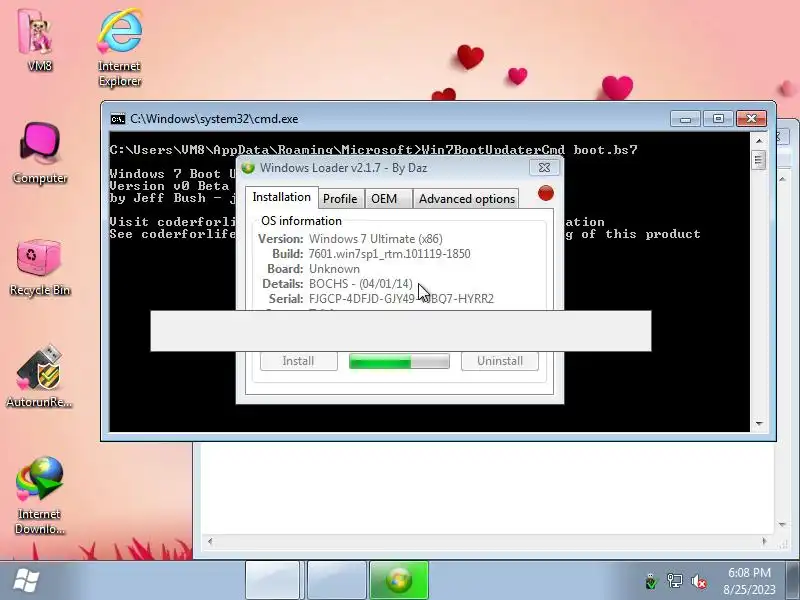The width and height of the screenshot is (800, 600).
Task: Open the Recycle Bin desktop icon
Action: pos(40,266)
